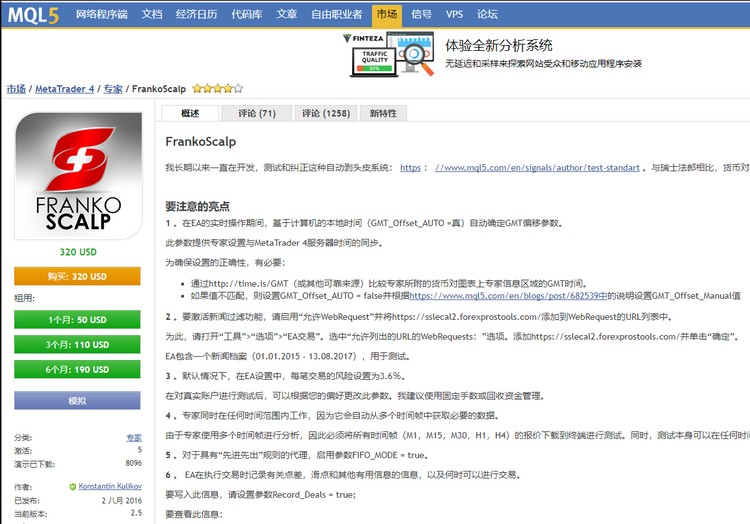Click the 2.5 current version value
The height and width of the screenshot is (524, 750).
tap(136, 513)
